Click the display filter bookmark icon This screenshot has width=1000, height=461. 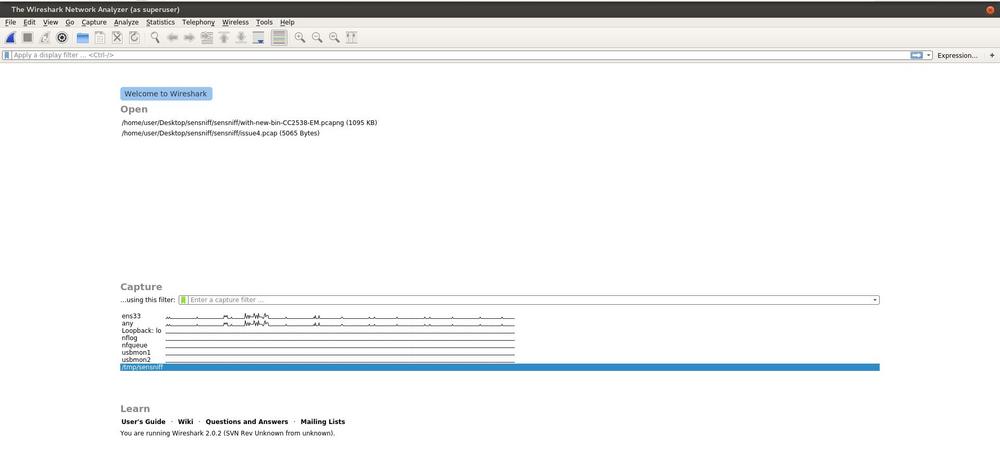(7, 55)
